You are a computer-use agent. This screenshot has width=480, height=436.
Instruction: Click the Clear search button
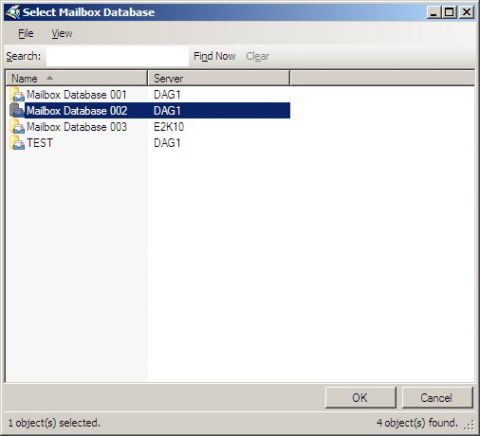point(258,56)
